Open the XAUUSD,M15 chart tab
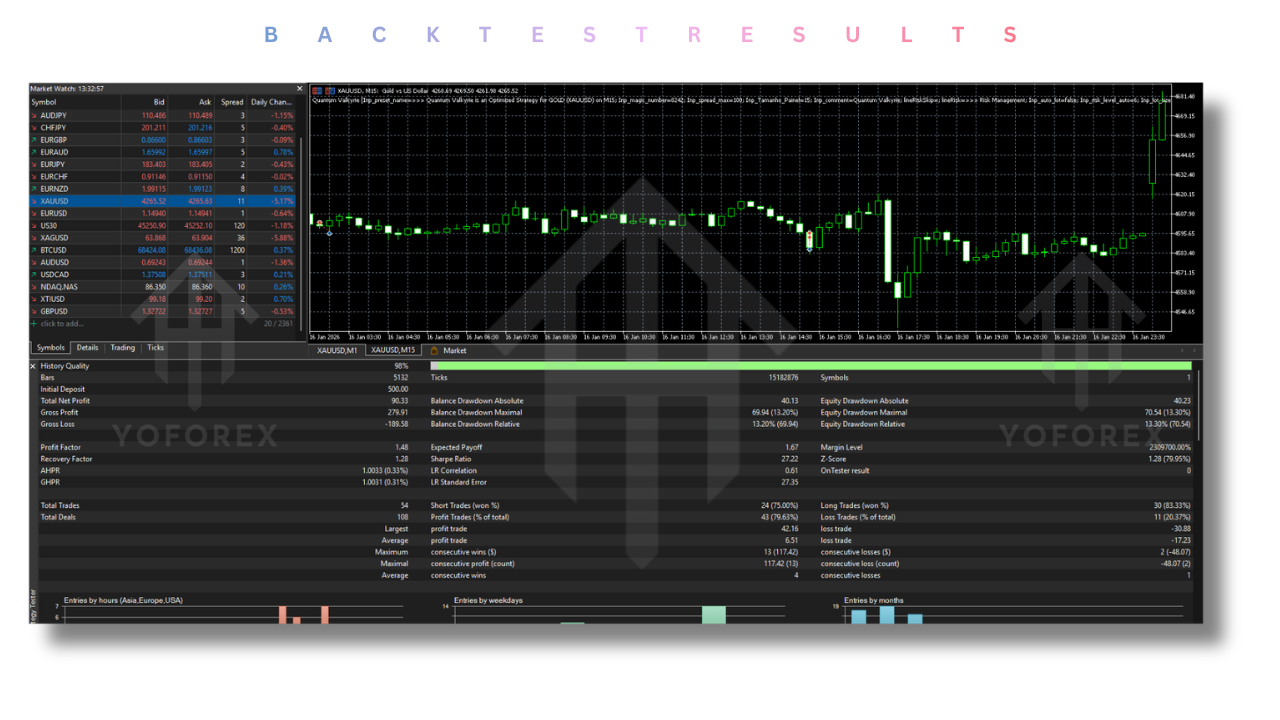 (393, 351)
